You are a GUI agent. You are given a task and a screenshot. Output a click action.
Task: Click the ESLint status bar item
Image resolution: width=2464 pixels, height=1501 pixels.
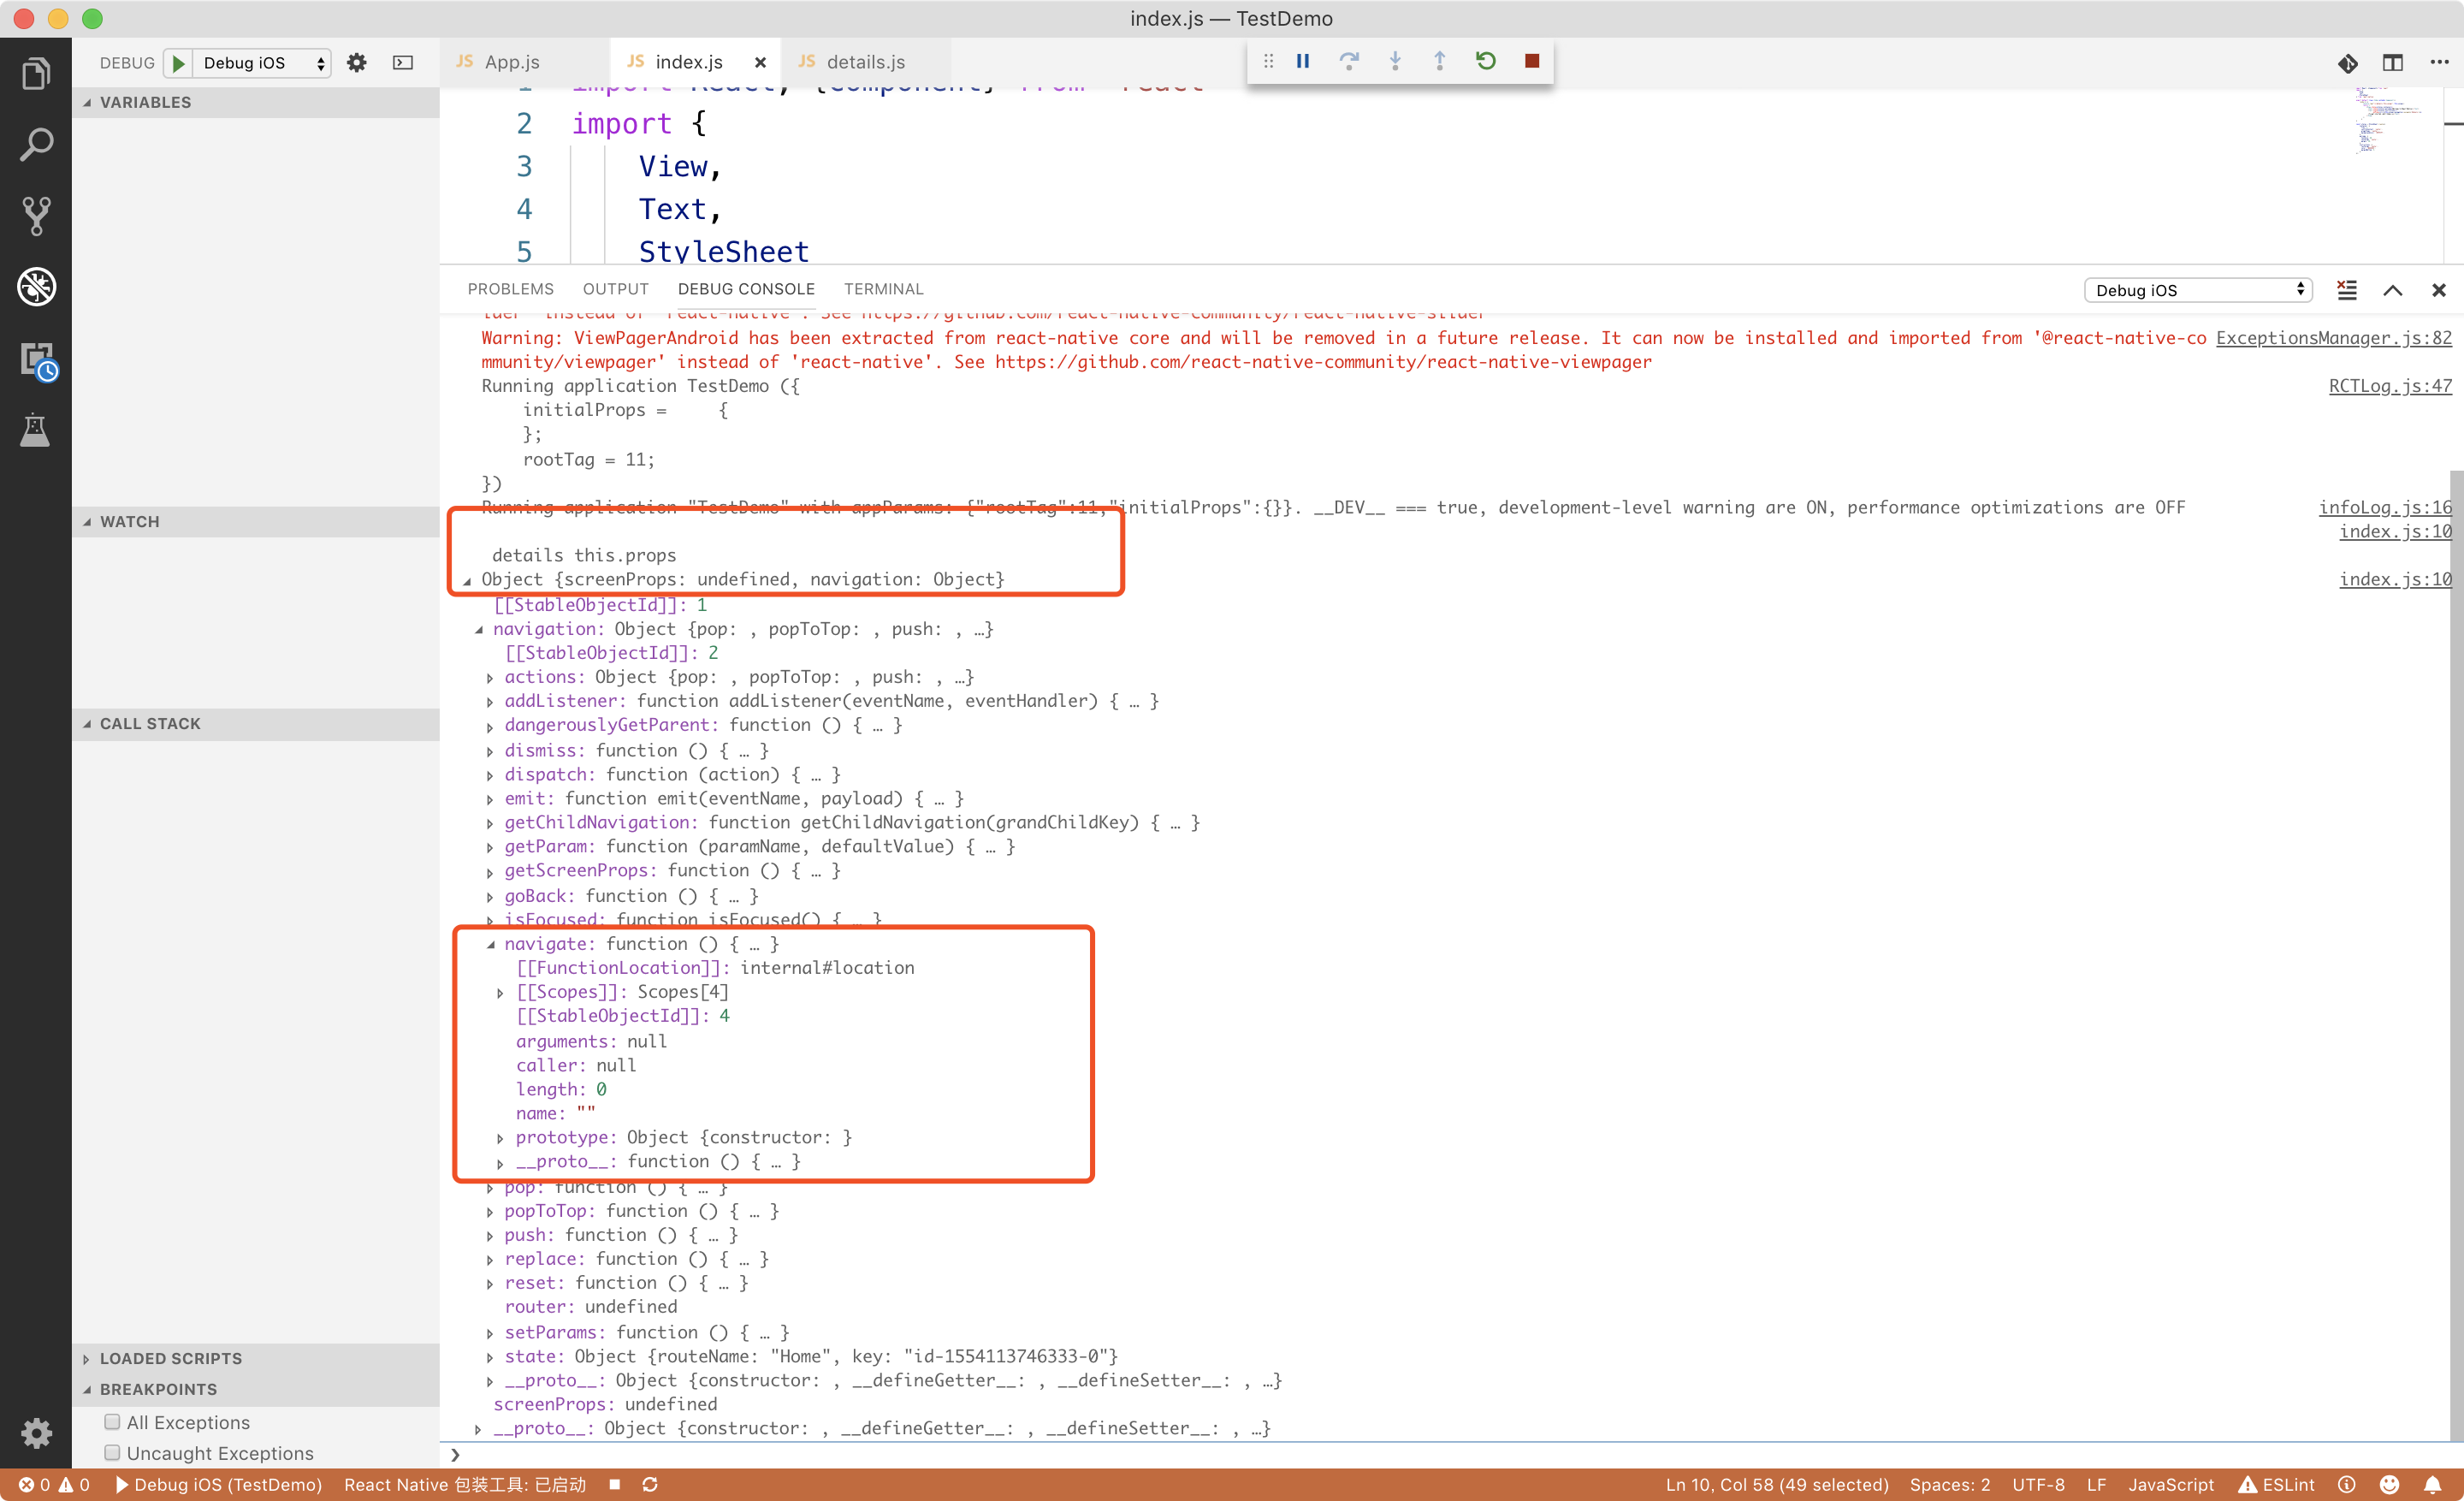click(x=2277, y=1485)
